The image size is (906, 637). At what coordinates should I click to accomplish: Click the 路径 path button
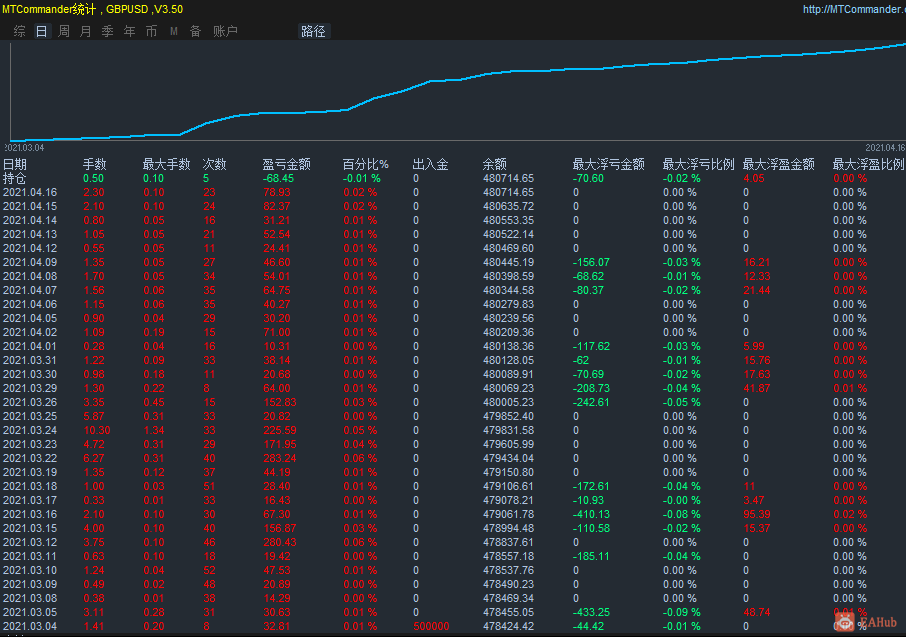click(313, 31)
